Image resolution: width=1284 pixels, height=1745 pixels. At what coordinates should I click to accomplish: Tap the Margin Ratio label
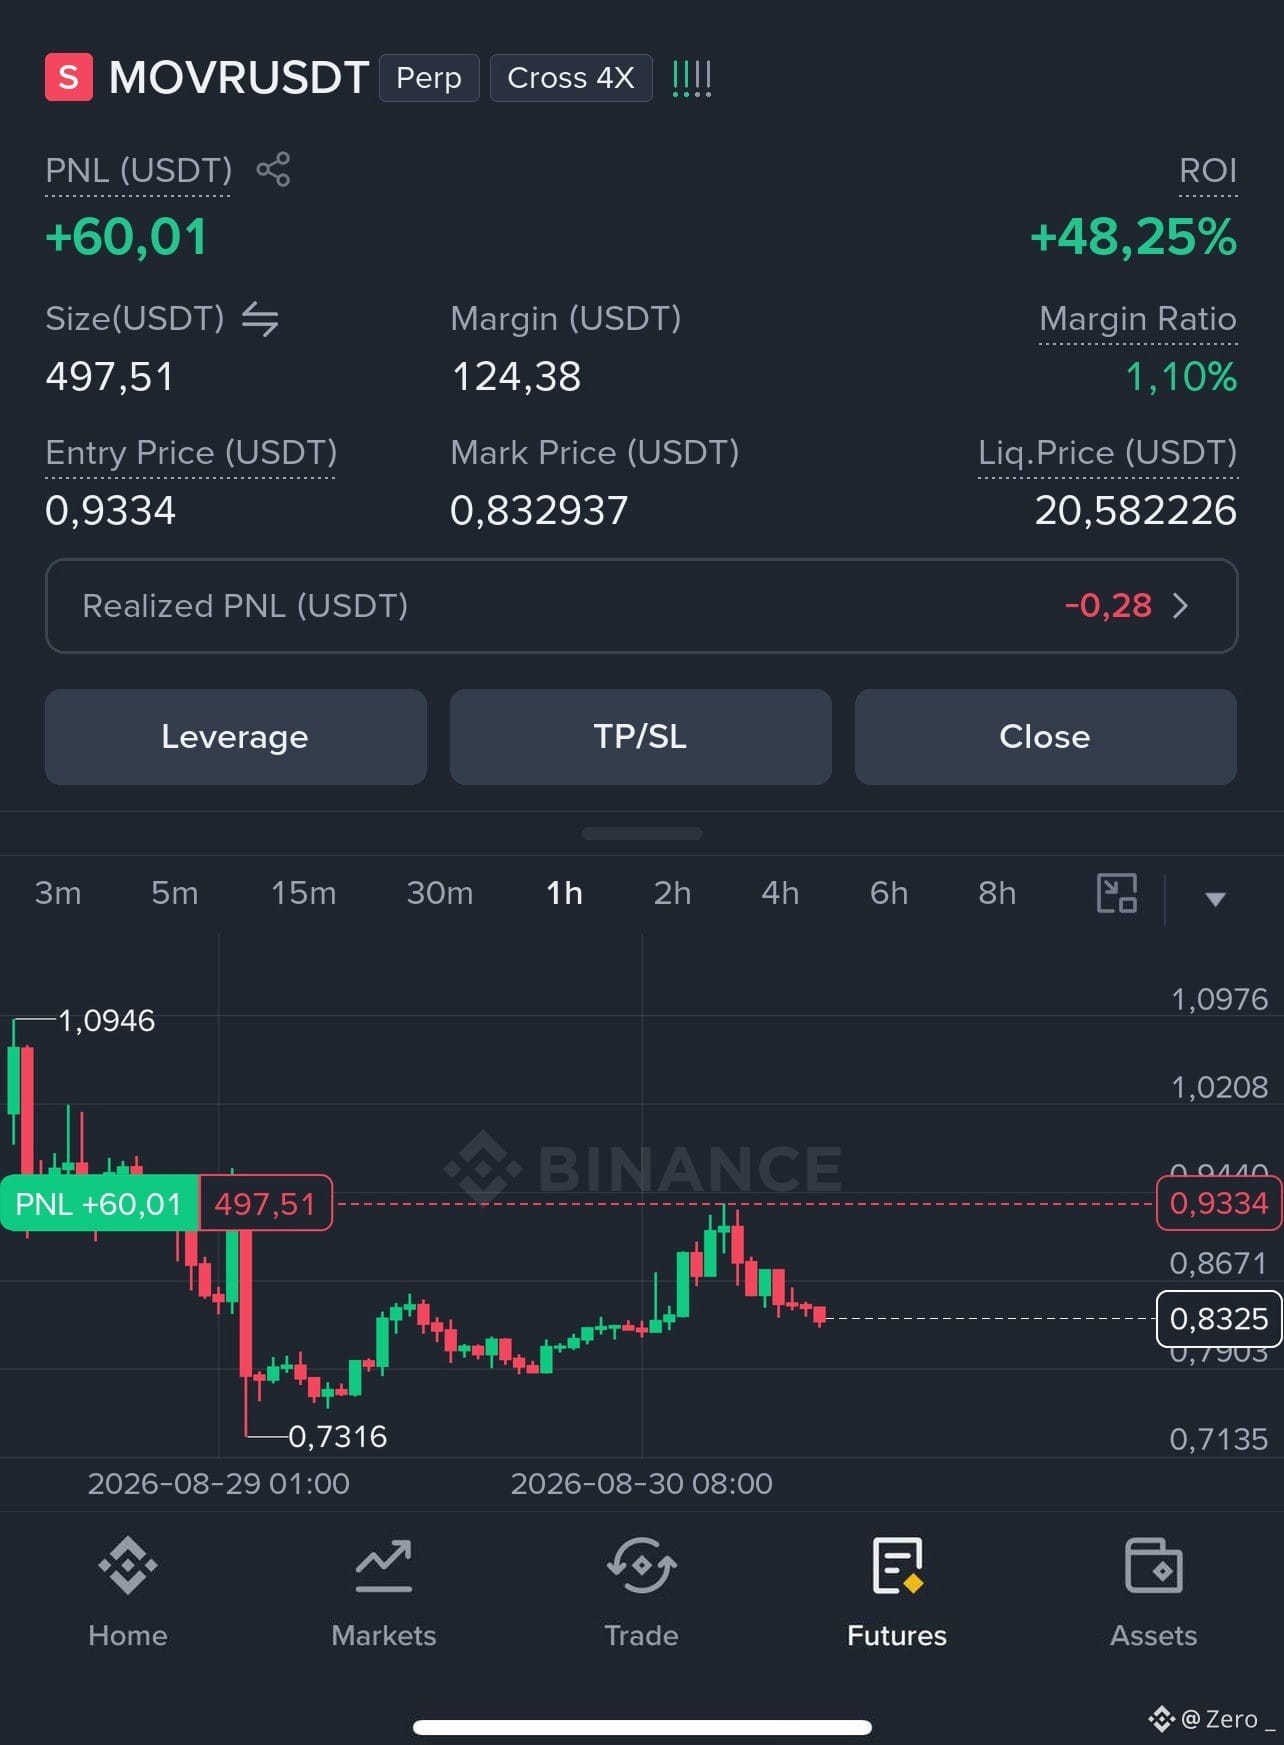coord(1138,319)
